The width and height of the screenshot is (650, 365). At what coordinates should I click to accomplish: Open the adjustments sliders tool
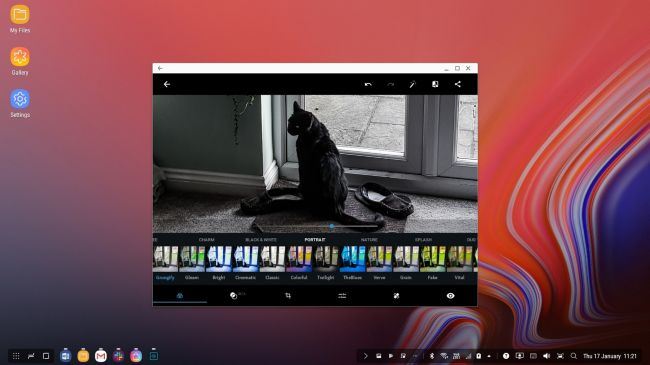click(342, 296)
